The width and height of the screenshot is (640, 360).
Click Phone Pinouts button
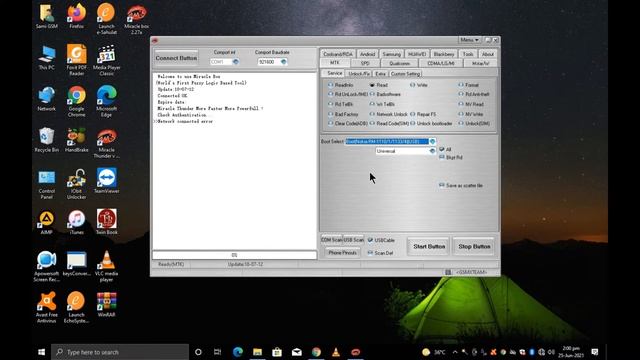click(342, 253)
